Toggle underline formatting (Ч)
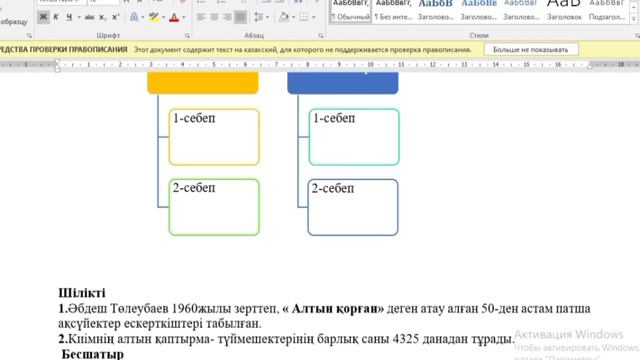This screenshot has width=640, height=360. coord(69,17)
